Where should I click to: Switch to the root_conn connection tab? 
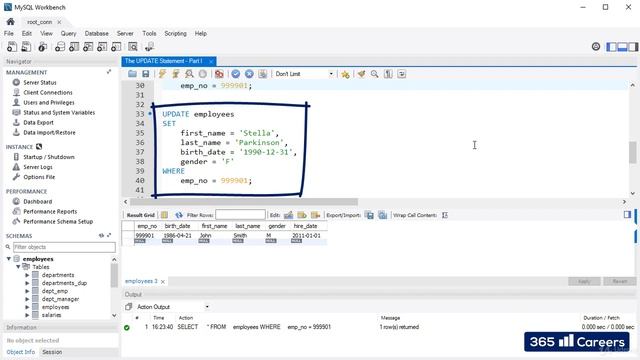point(40,22)
